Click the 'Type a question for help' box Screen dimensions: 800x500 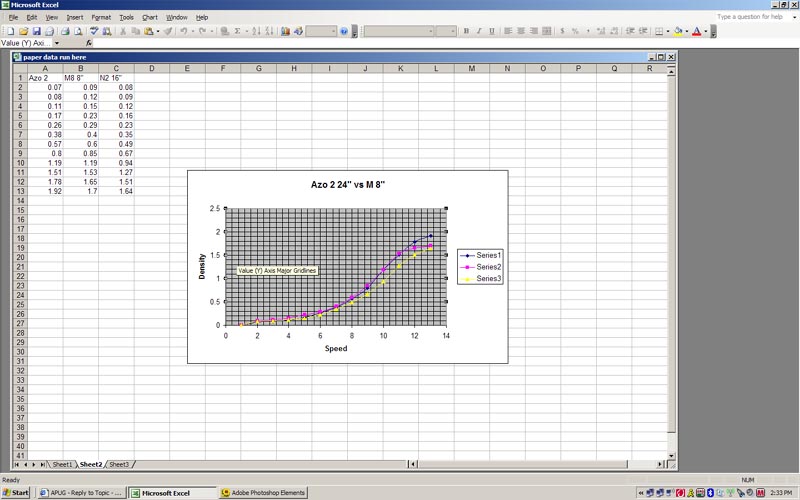pos(750,17)
